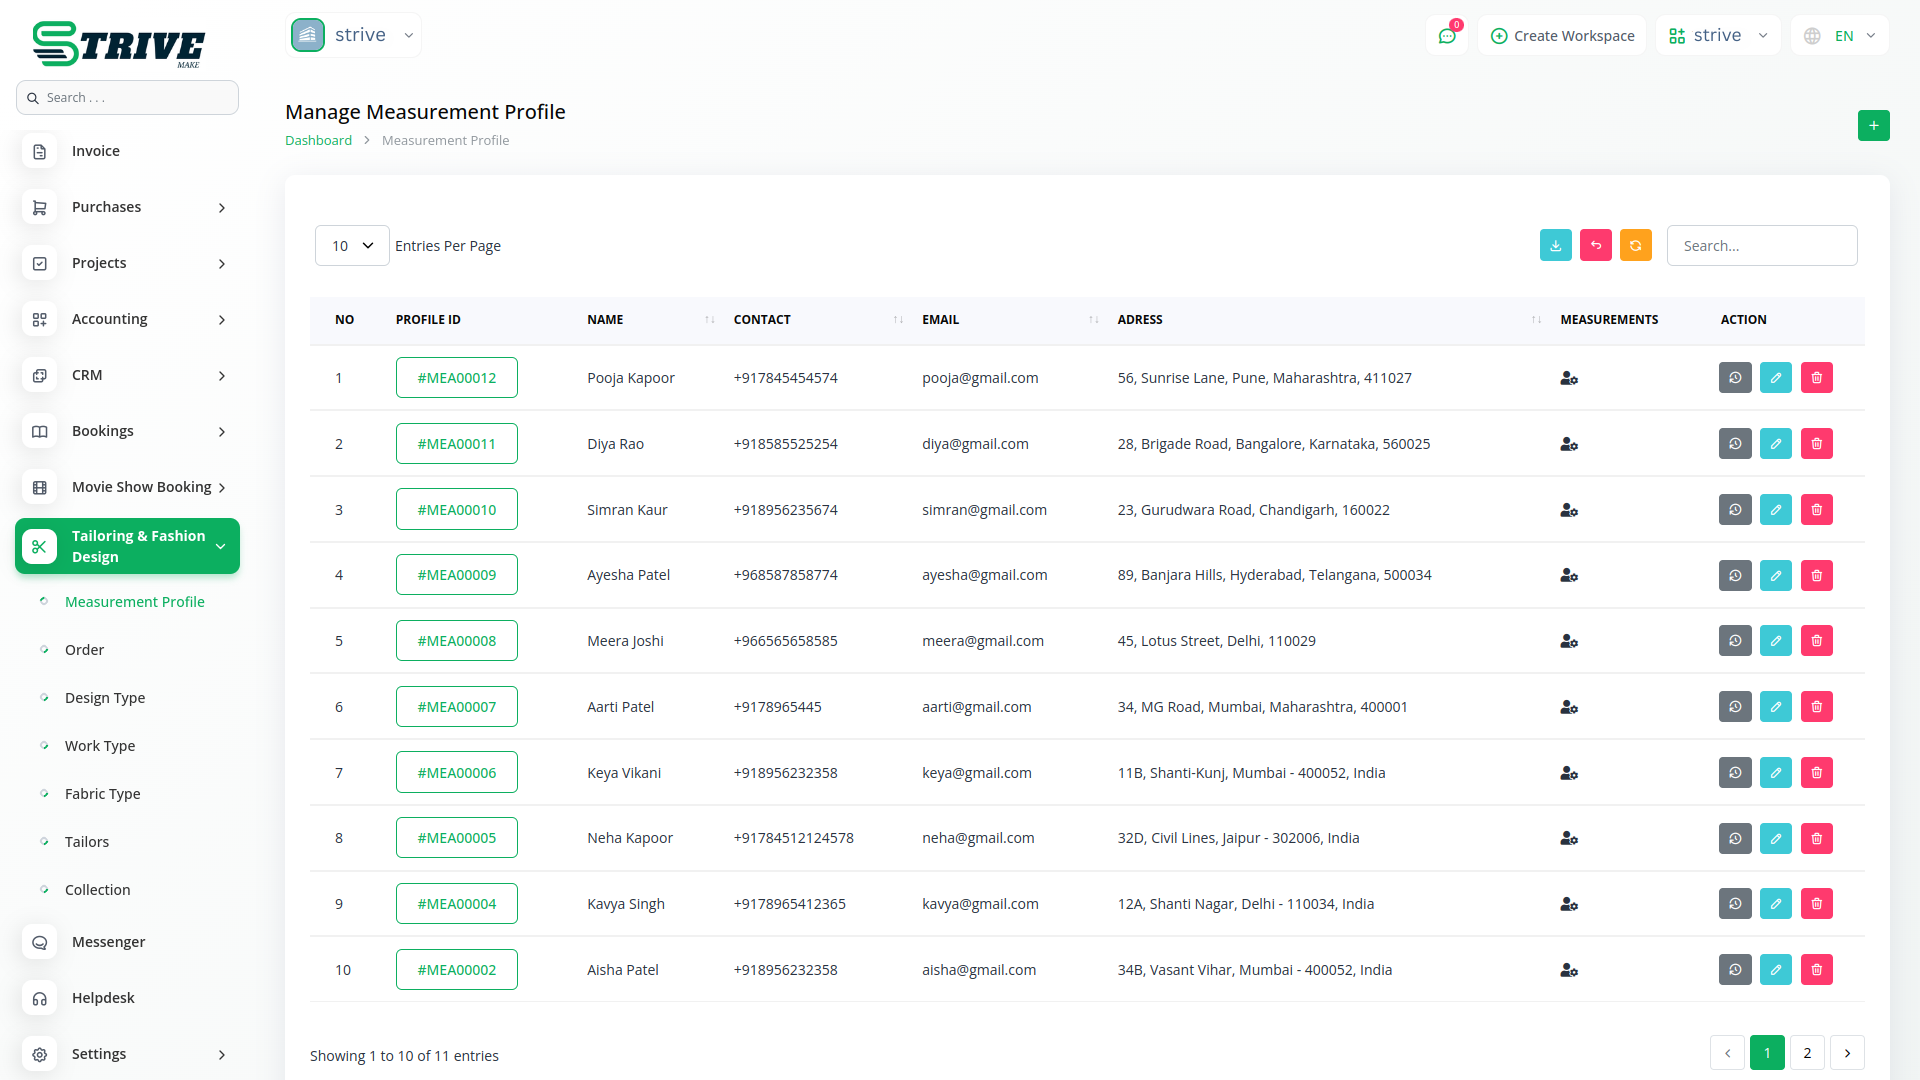Viewport: 1920px width, 1080px height.
Task: Open the Order submenu item
Action: coord(84,650)
